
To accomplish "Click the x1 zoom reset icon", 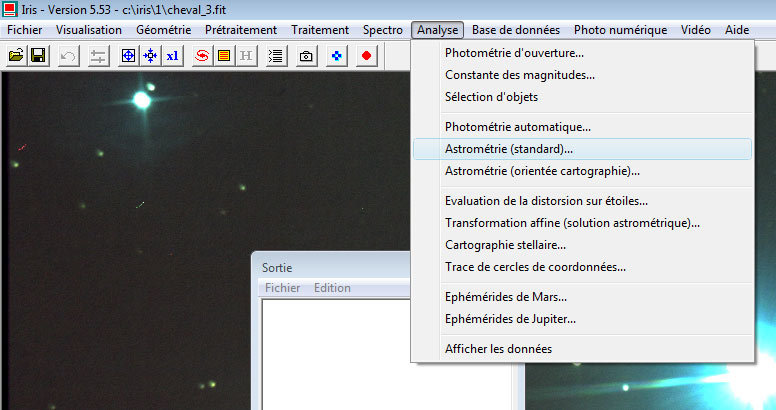I will click(172, 55).
